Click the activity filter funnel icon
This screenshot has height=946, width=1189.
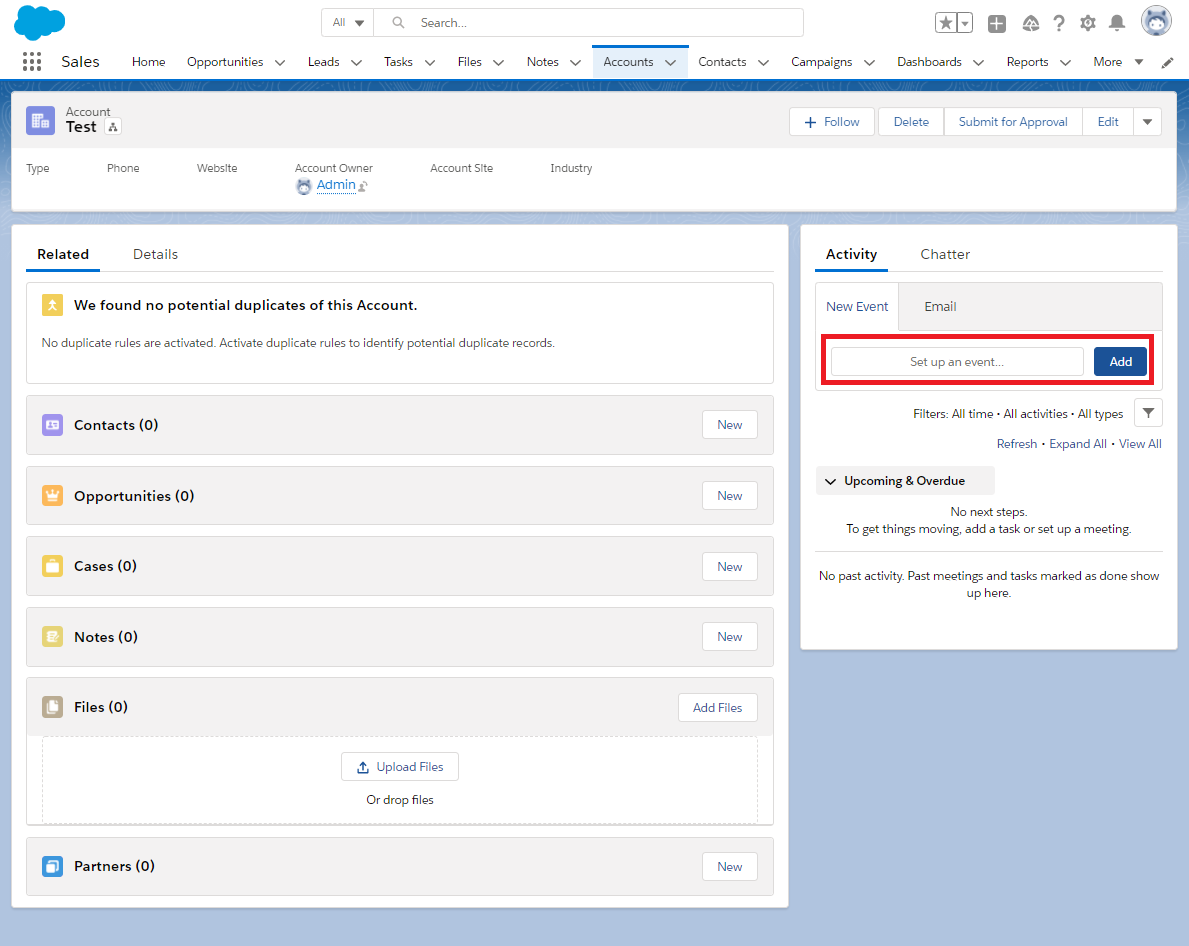point(1148,413)
